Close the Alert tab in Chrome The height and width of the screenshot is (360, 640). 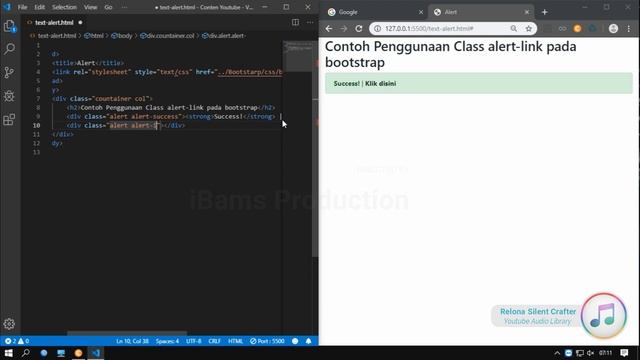(527, 12)
